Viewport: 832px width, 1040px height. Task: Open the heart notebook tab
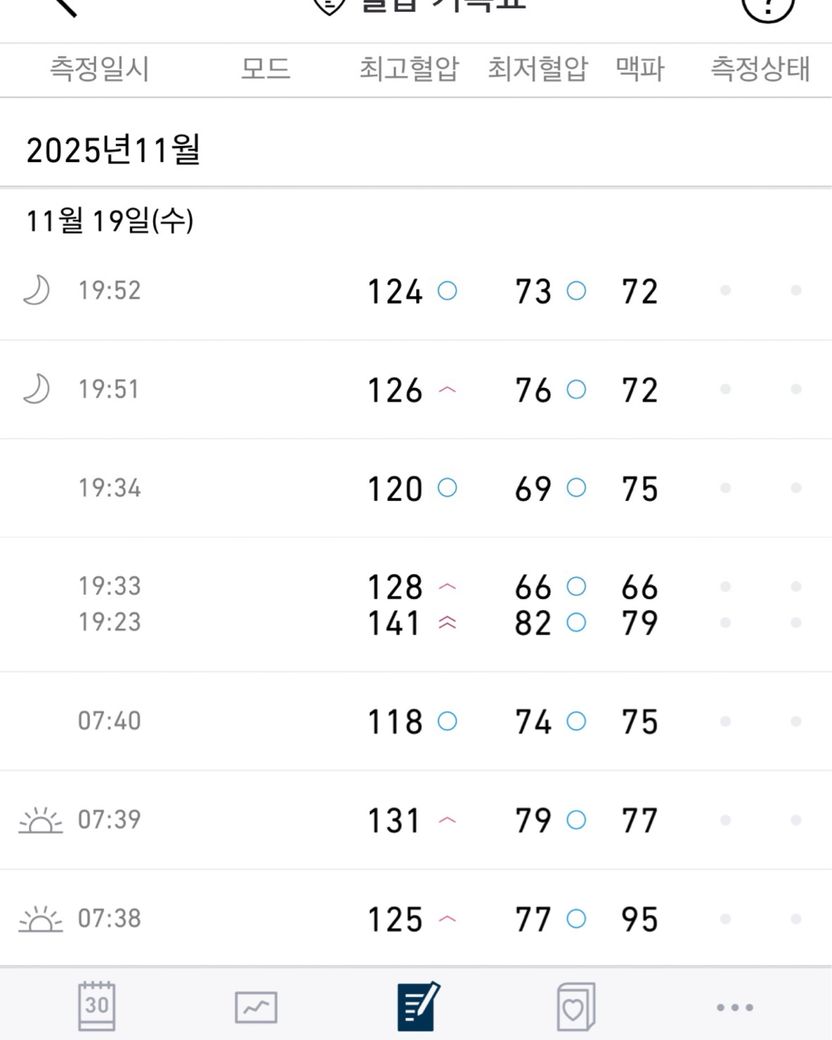tap(575, 1006)
